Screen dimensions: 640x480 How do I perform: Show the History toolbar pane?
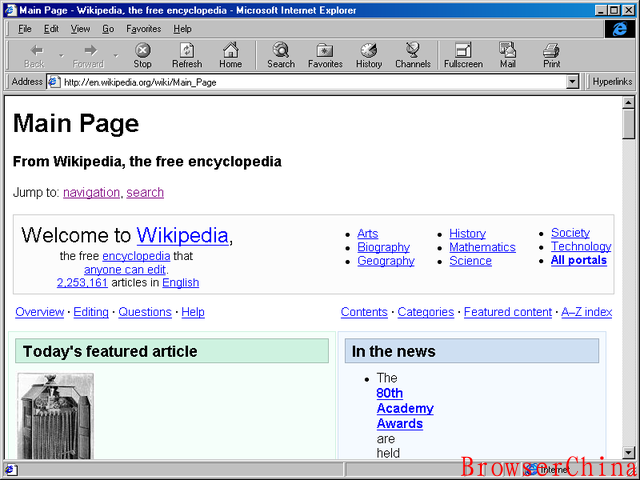369,56
